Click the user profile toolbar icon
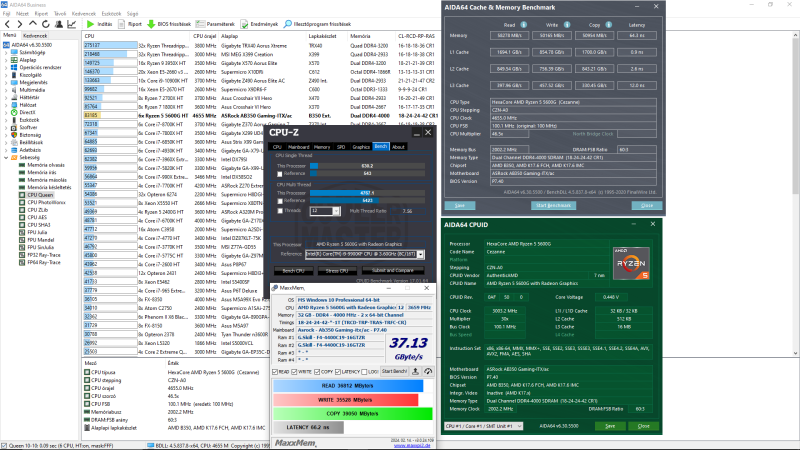The height and width of the screenshot is (450, 800). [x=59, y=24]
